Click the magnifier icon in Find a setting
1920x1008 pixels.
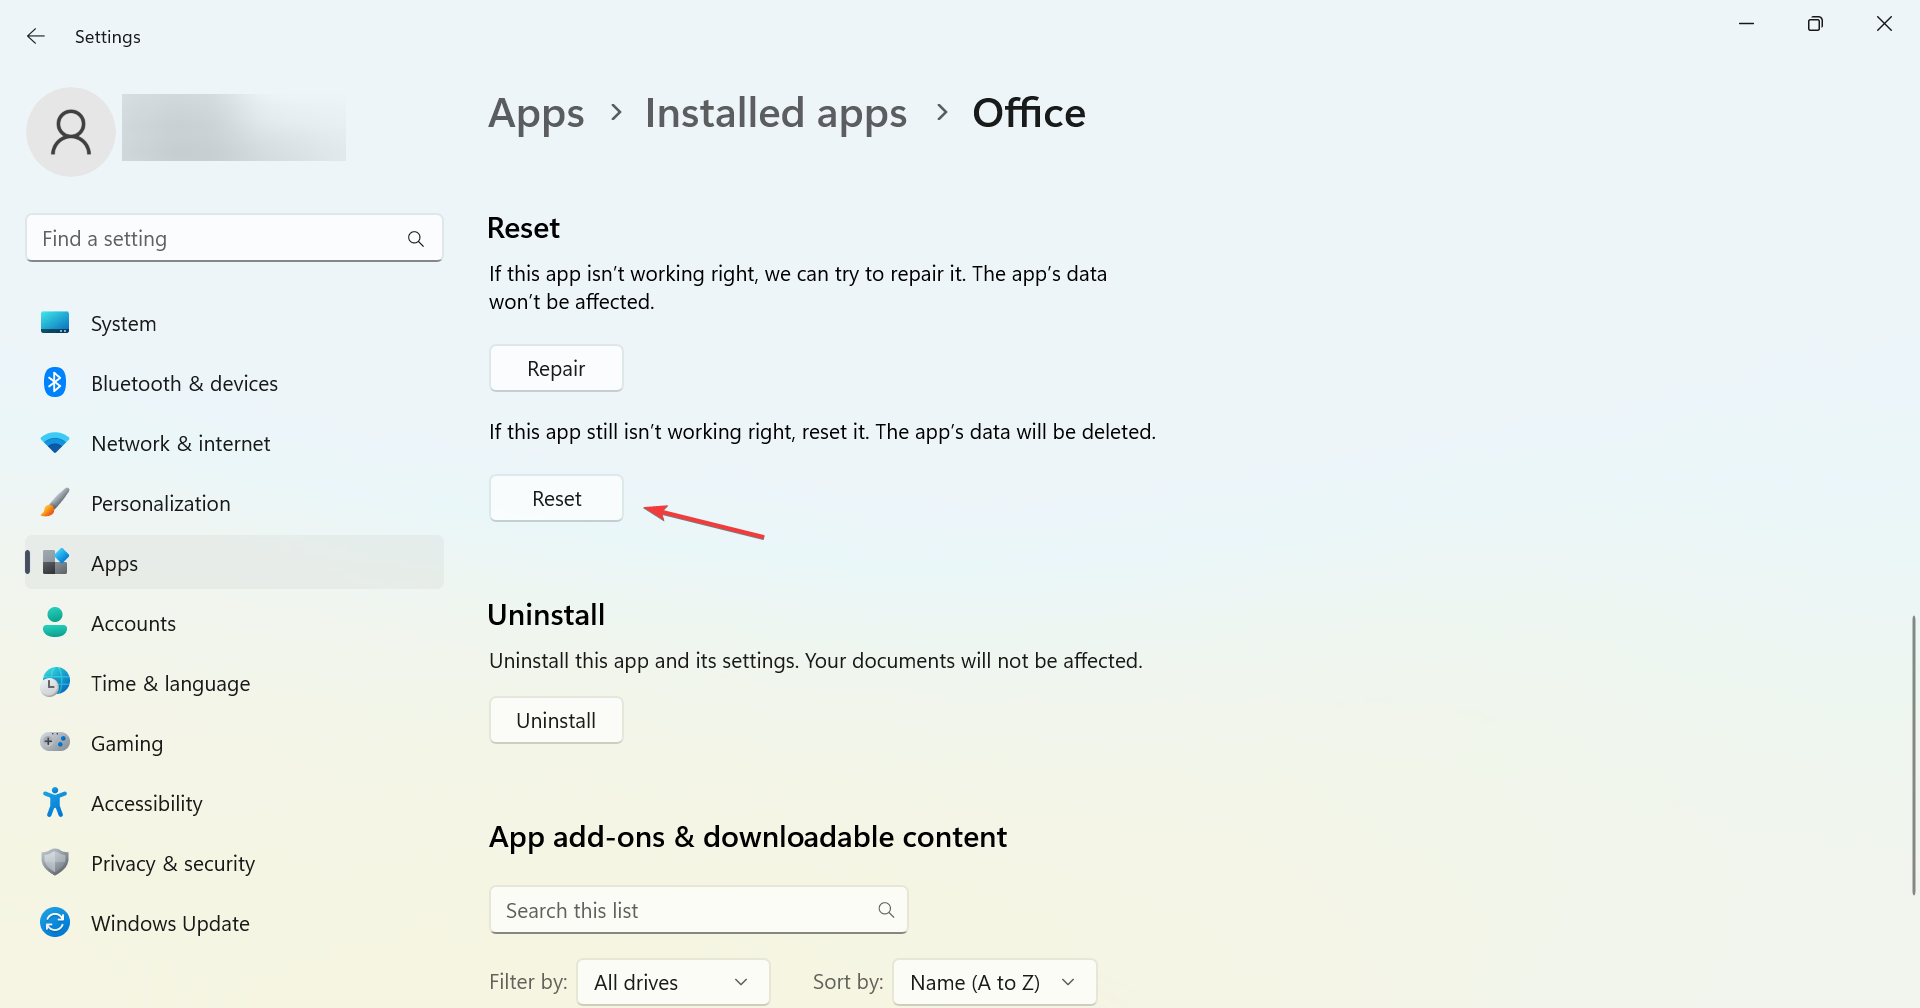416,239
